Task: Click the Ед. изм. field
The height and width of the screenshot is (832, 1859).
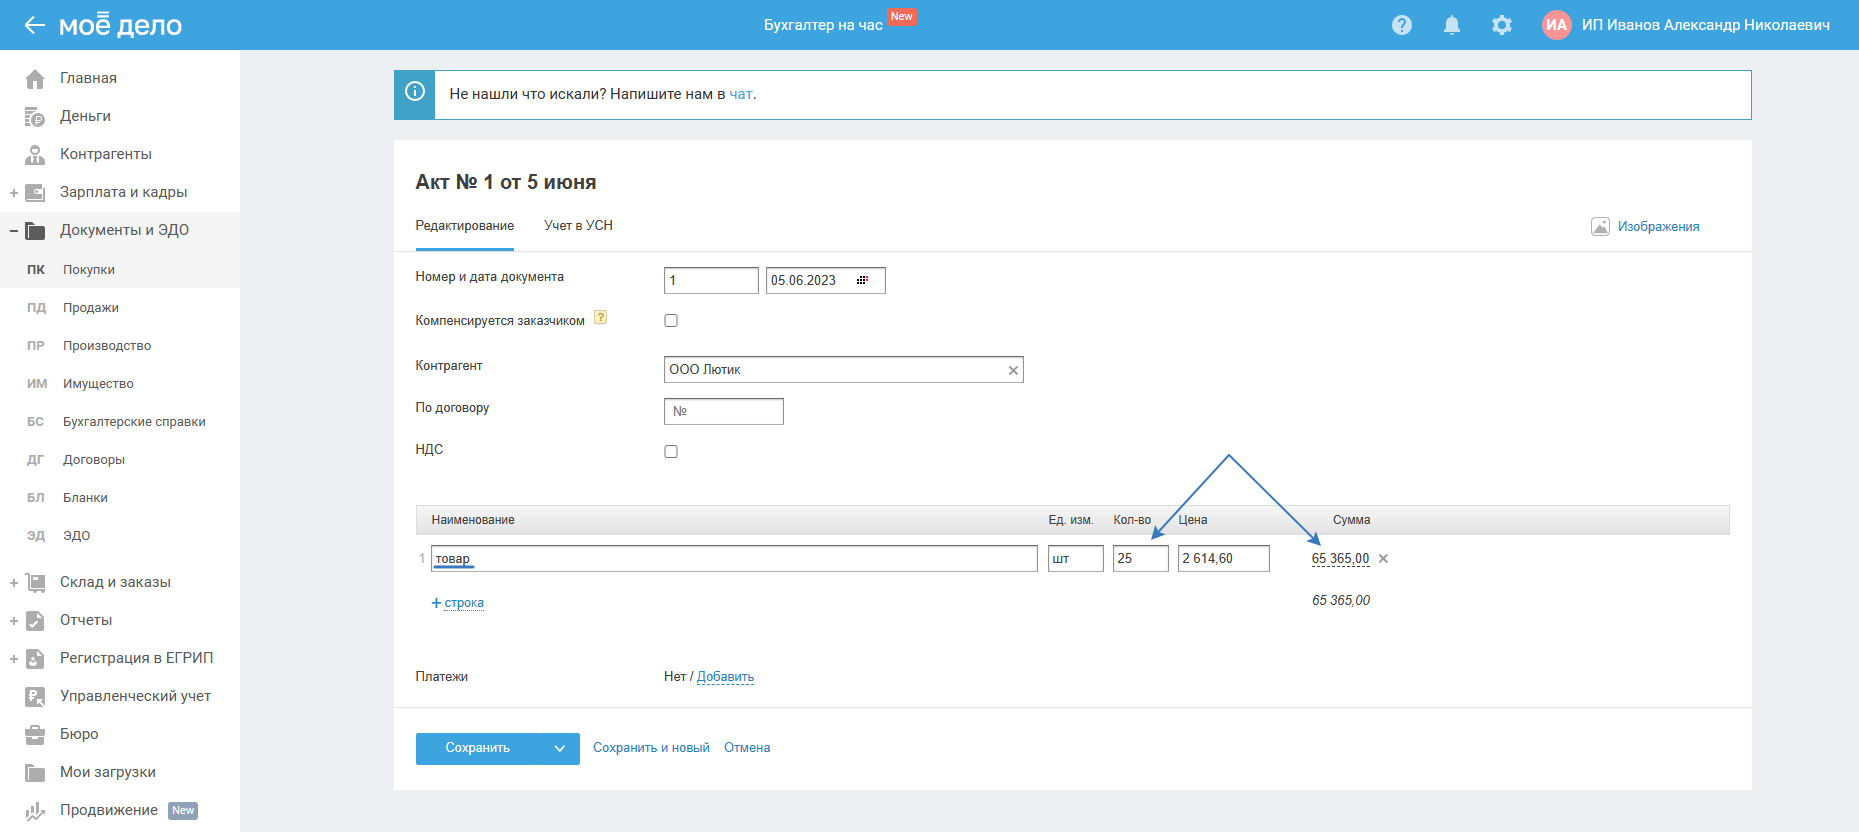Action: 1076,558
